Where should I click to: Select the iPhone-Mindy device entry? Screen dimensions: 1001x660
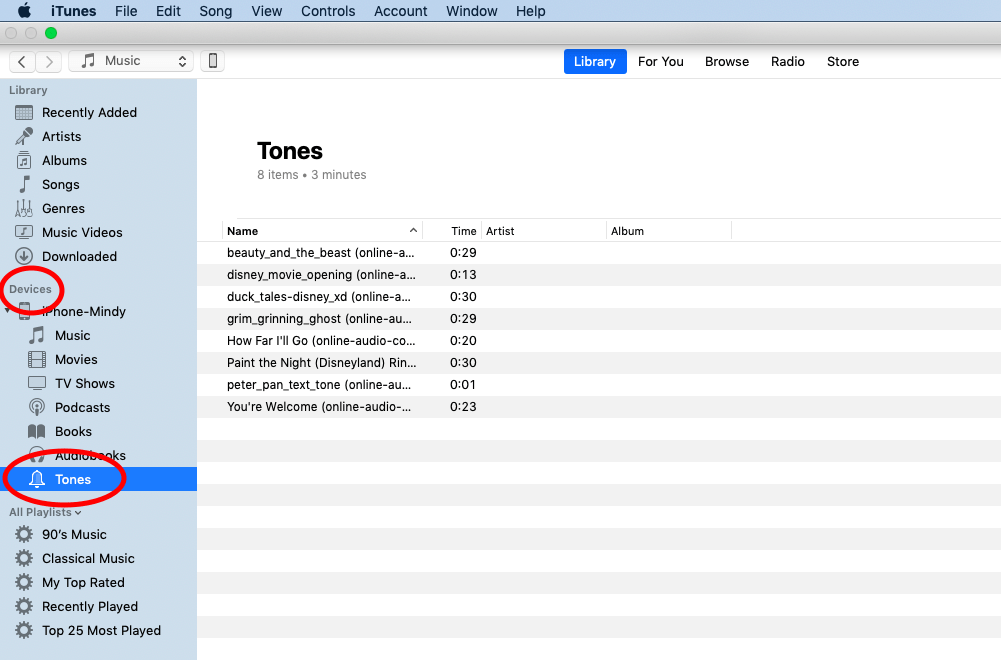click(x=98, y=311)
